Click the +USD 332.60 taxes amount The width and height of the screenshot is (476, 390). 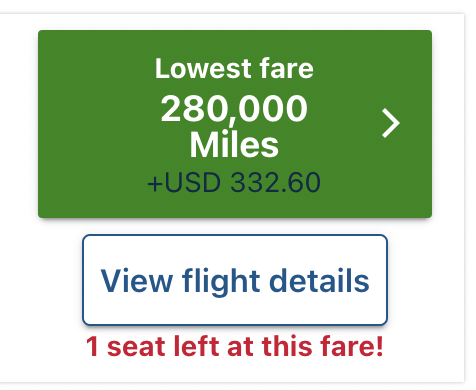pyautogui.click(x=234, y=182)
